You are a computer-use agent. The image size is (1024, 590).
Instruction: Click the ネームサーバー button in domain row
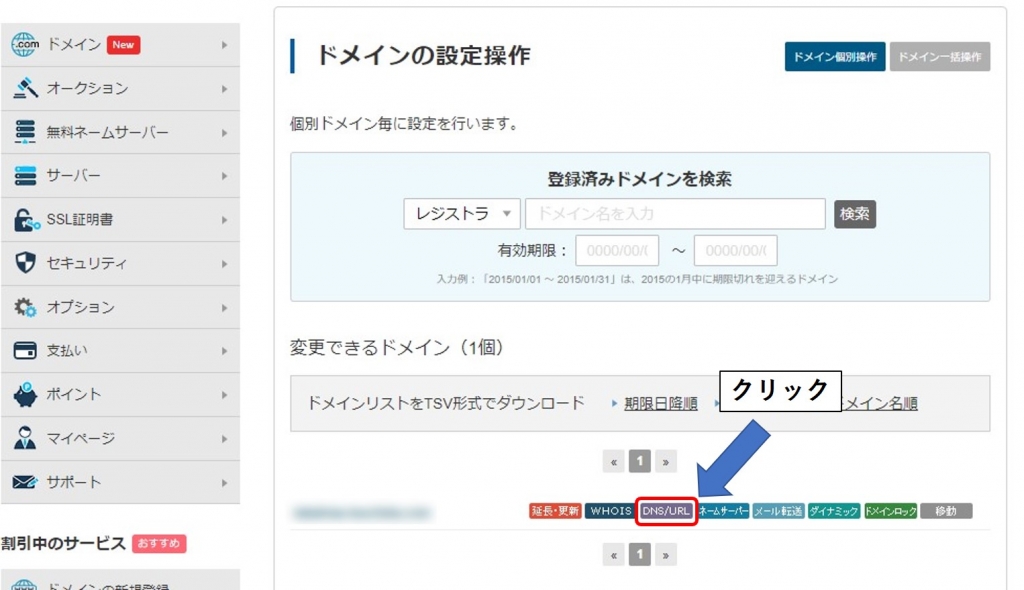click(x=723, y=511)
